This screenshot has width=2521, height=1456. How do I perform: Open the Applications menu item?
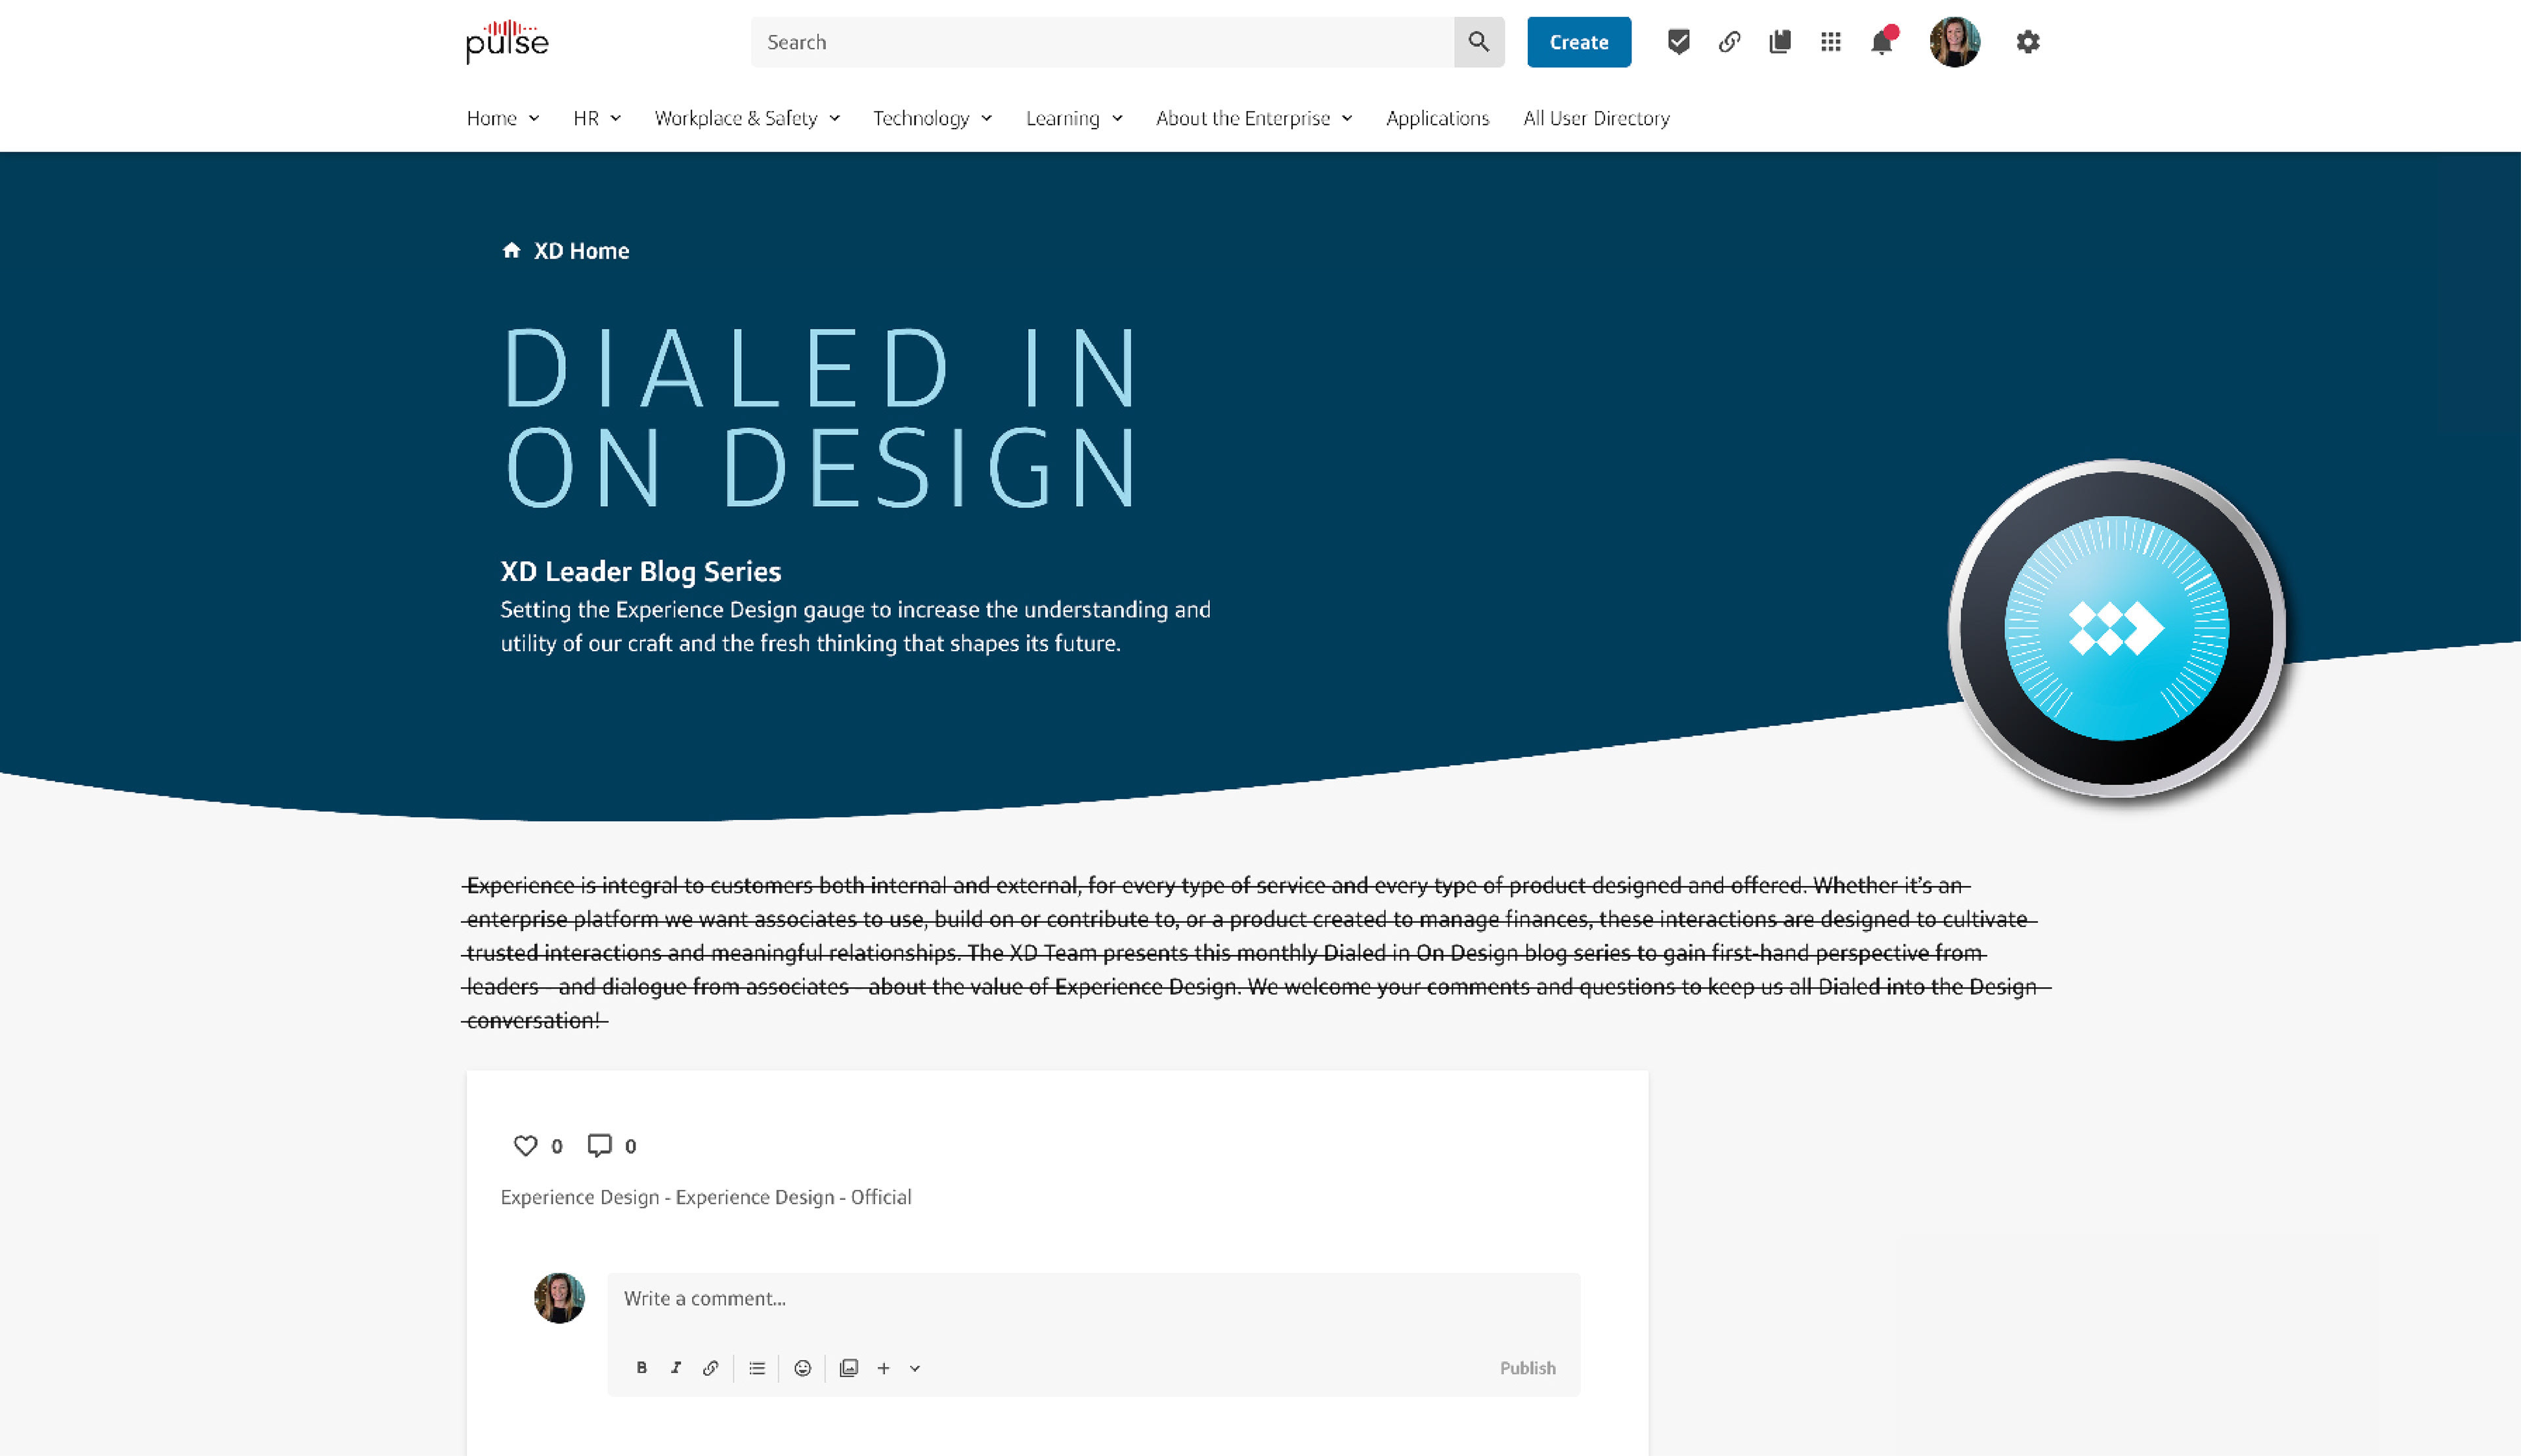pyautogui.click(x=1437, y=118)
